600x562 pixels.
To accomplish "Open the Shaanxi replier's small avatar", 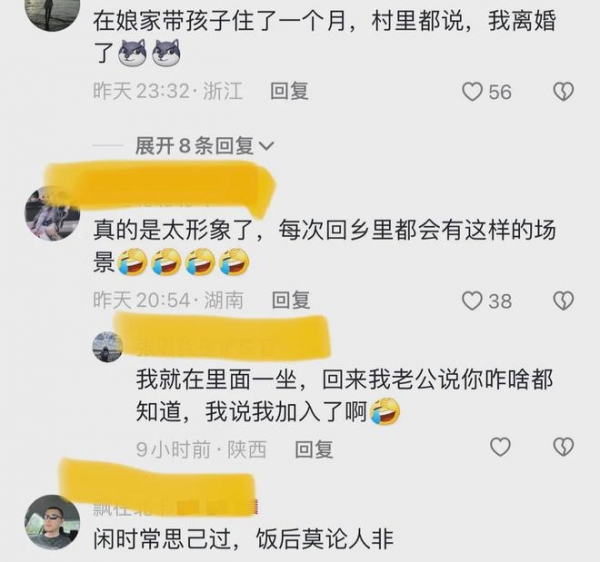I will (108, 347).
